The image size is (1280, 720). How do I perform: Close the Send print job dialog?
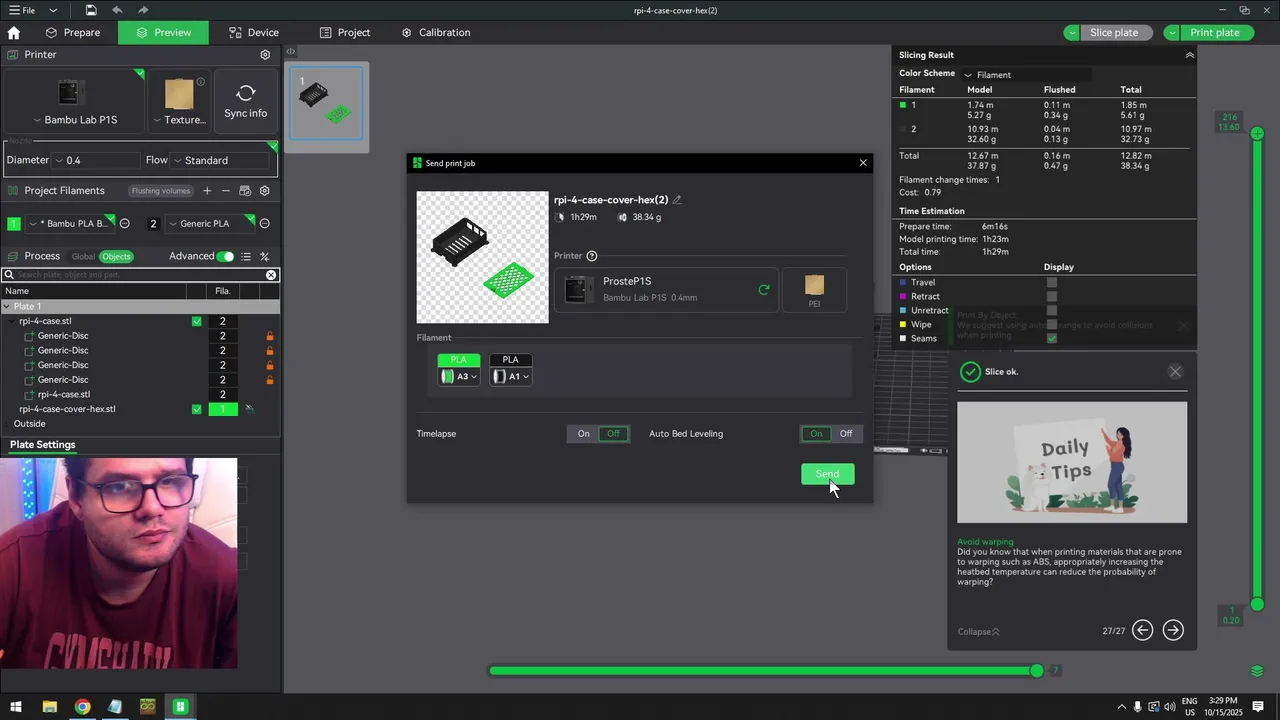(863, 163)
